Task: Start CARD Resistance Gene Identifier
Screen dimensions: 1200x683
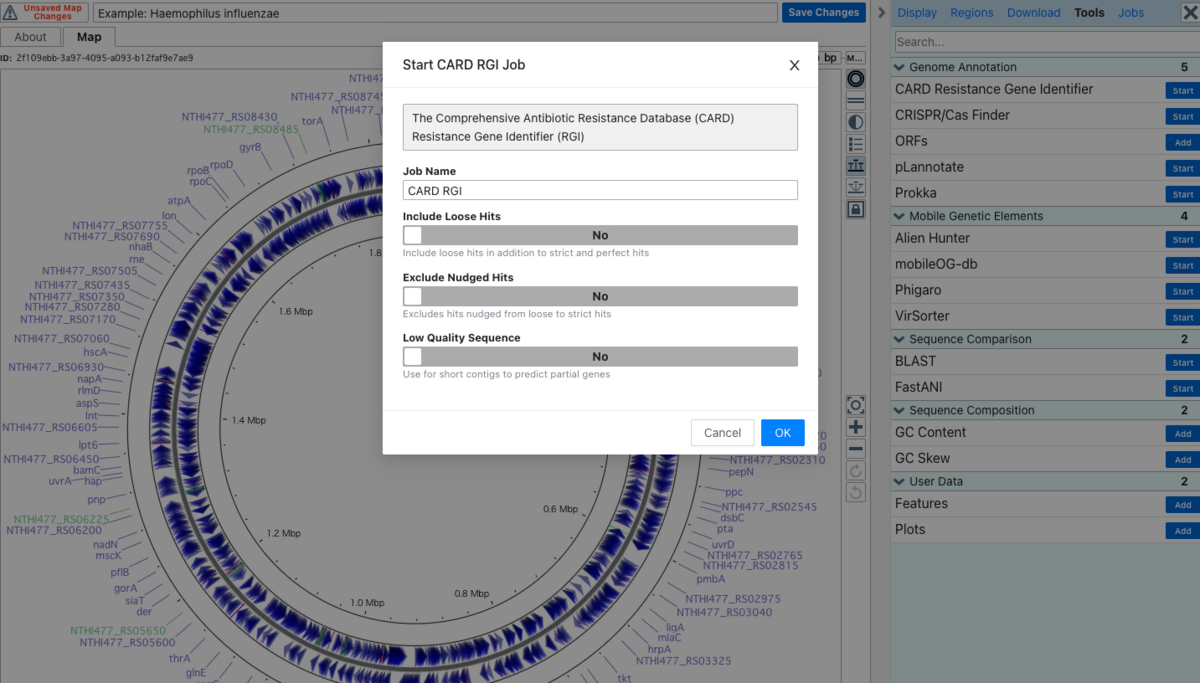Action: (x=1183, y=90)
